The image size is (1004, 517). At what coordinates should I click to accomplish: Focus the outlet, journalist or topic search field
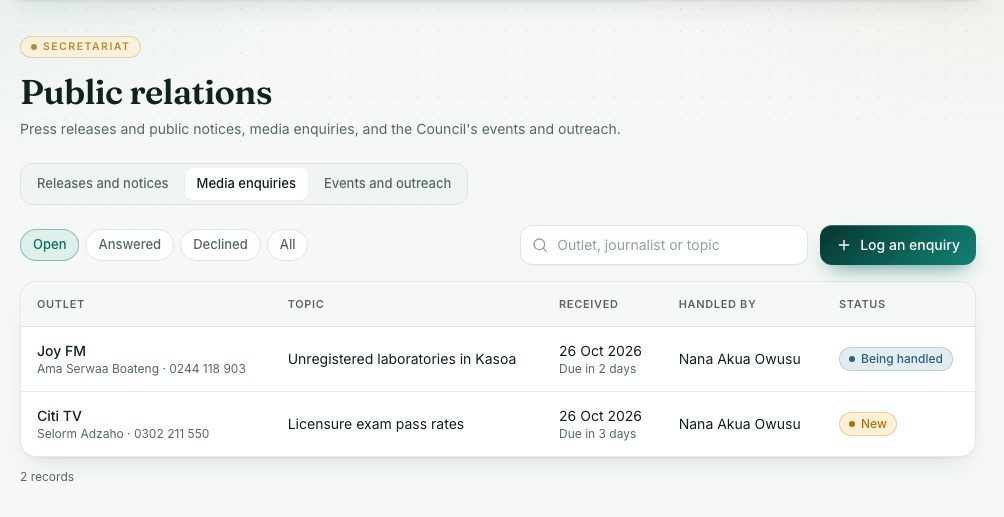tap(664, 245)
